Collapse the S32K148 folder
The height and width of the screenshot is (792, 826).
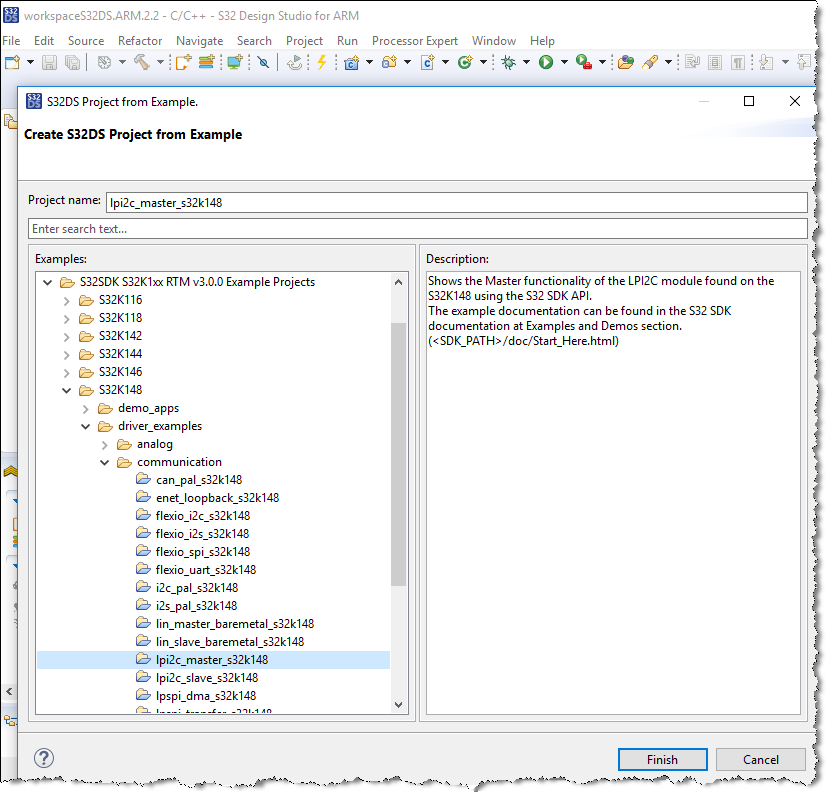[66, 390]
